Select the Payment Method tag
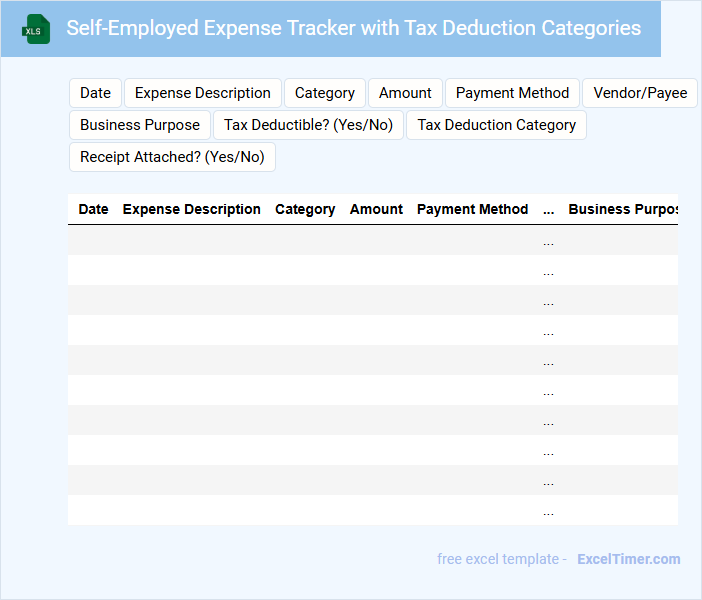The height and width of the screenshot is (600, 702). coord(512,93)
